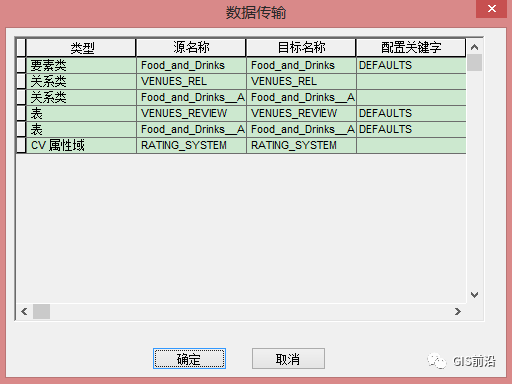Screen dimensions: 512x384
Task: Click empty keyword cell in RATING_SYSTEM row
Action: (411, 145)
